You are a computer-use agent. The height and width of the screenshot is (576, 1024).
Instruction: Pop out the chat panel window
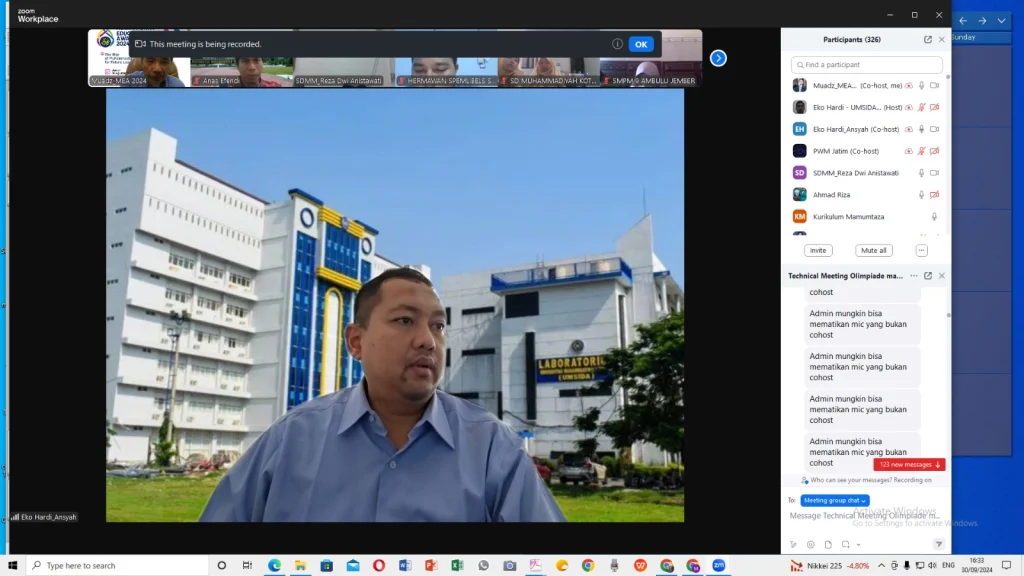(928, 276)
